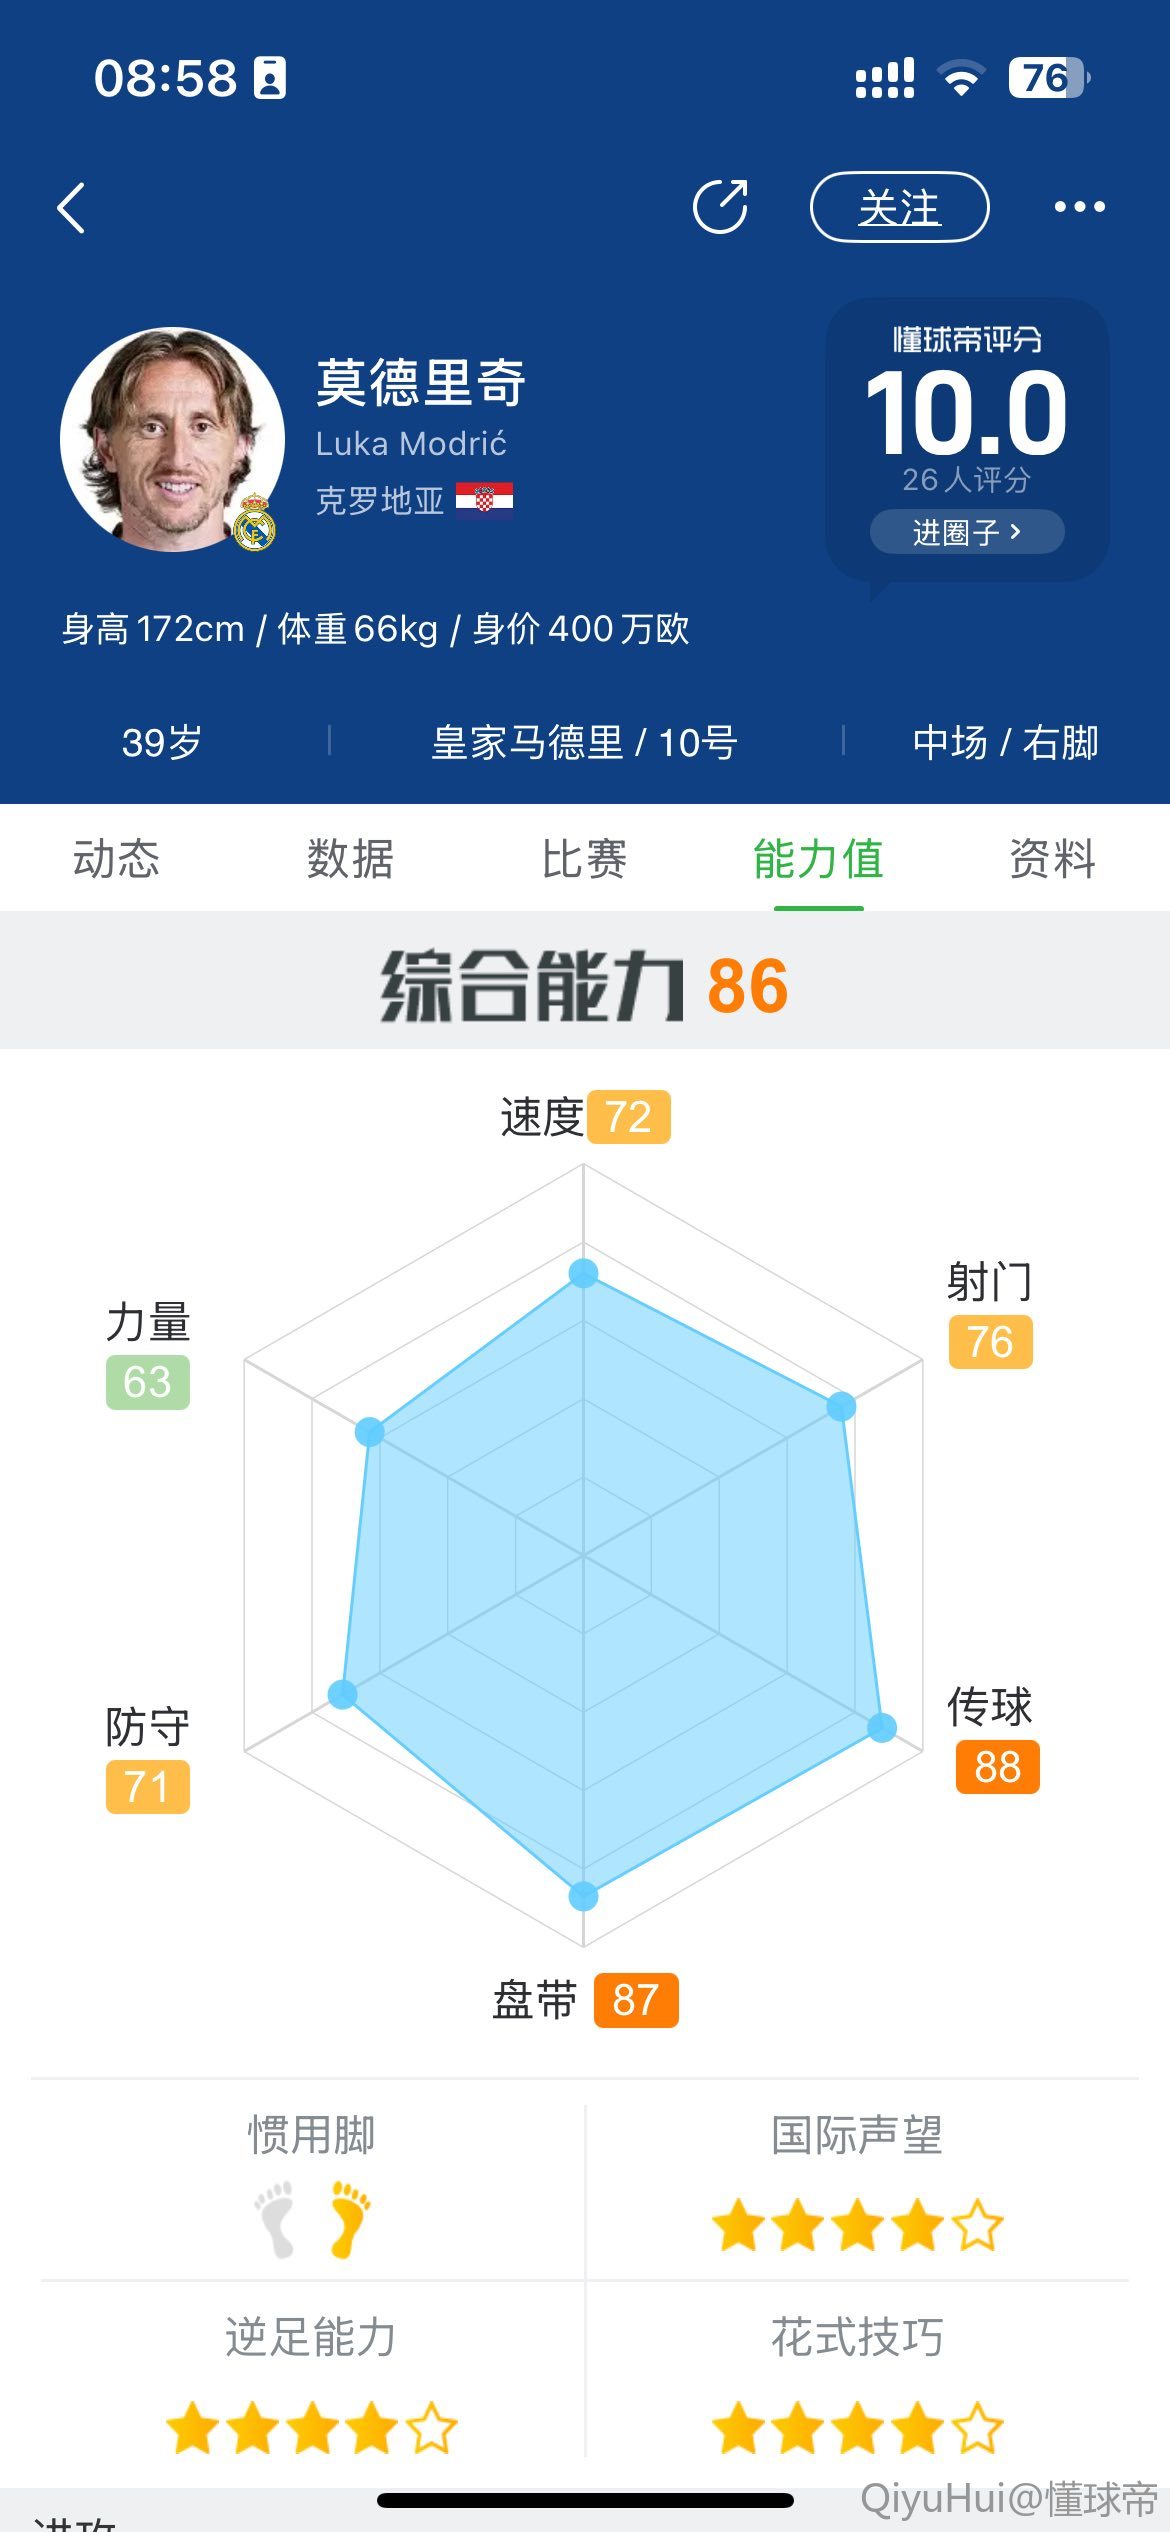Follow the player with 关注 button

coord(899,207)
